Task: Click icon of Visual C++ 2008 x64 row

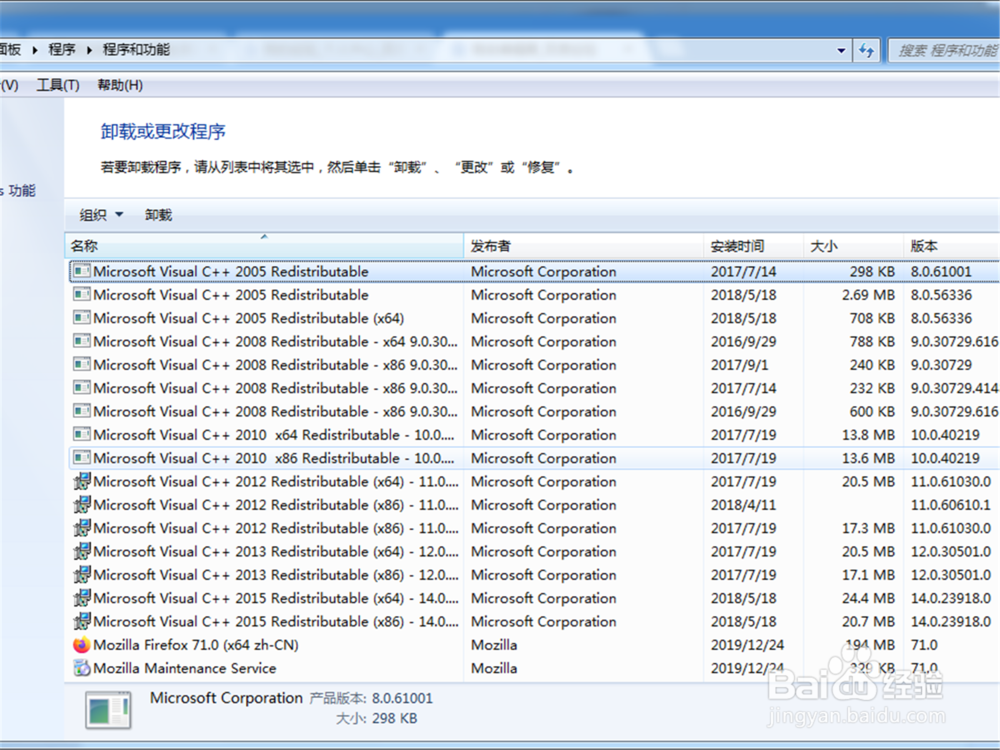Action: point(82,341)
